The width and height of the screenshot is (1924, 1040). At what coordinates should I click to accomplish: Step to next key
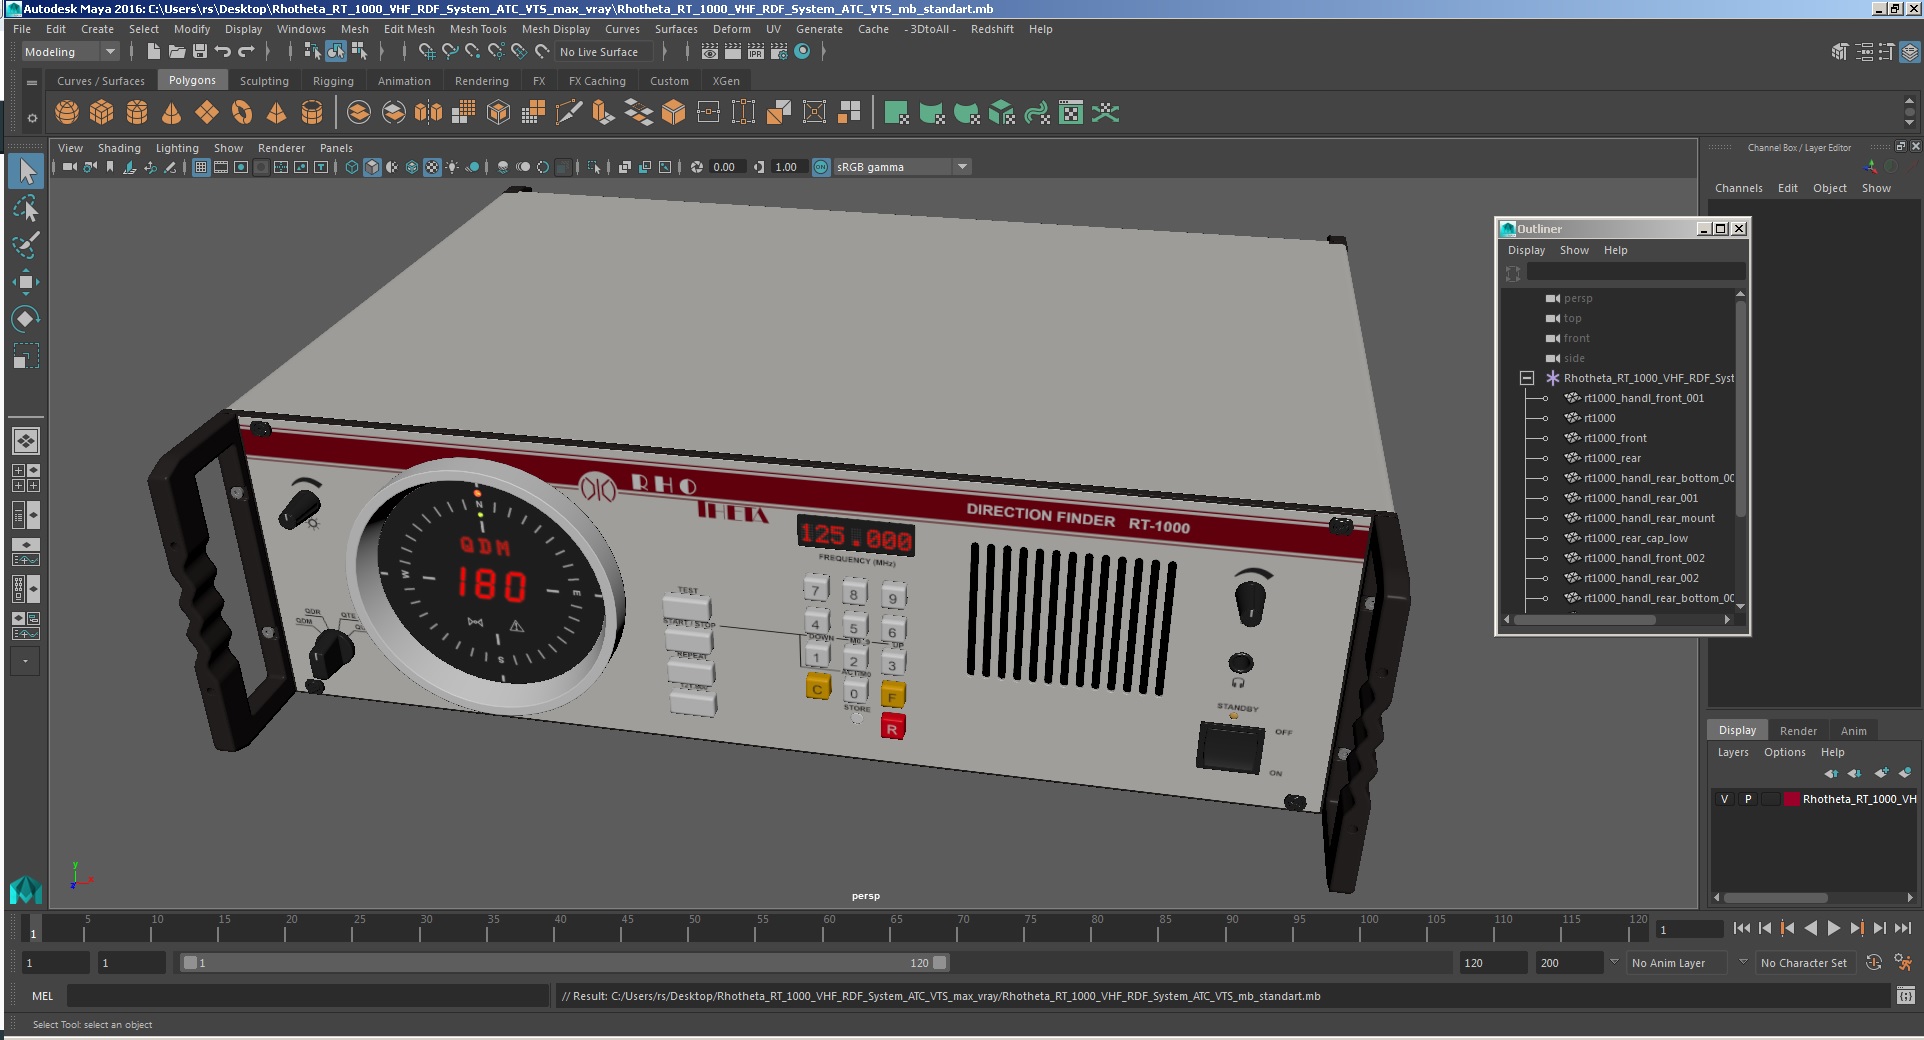pyautogui.click(x=1857, y=928)
